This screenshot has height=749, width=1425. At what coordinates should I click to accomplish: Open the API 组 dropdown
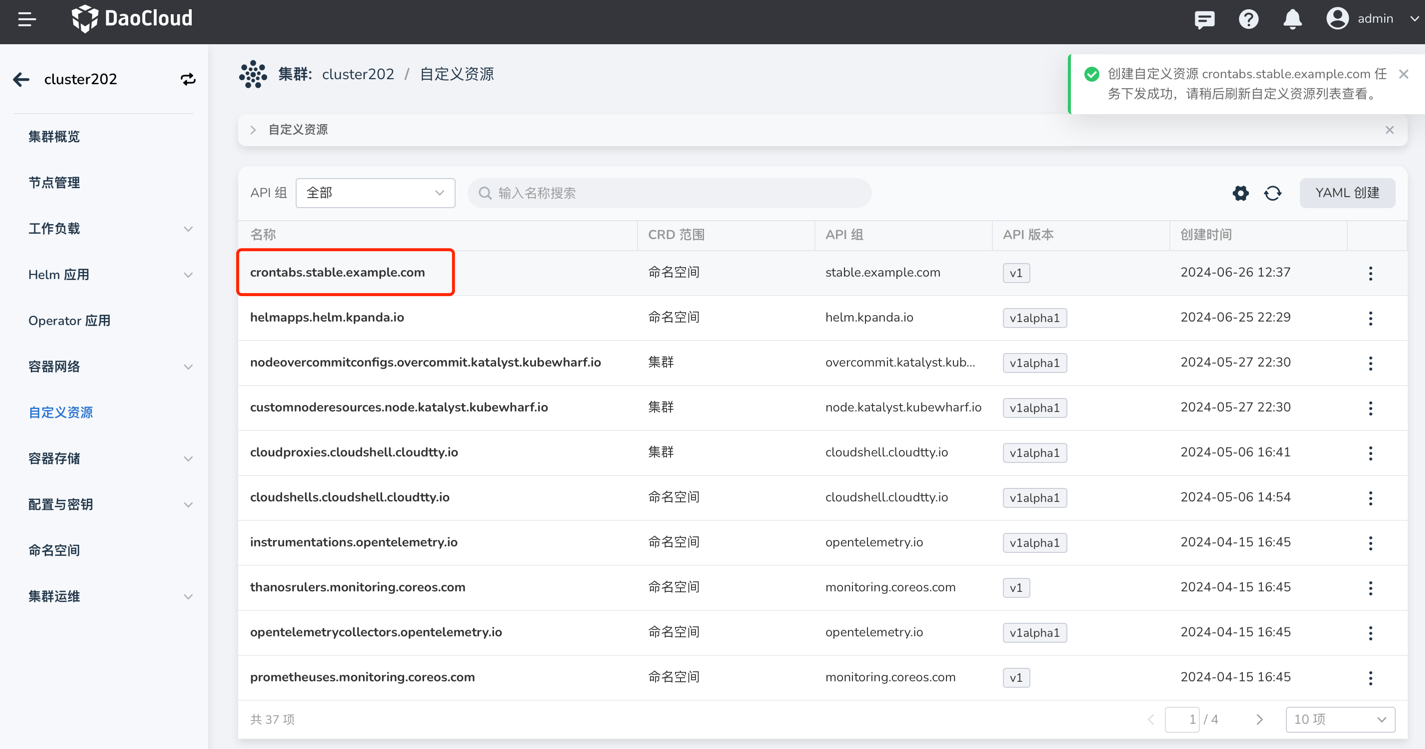pyautogui.click(x=375, y=193)
